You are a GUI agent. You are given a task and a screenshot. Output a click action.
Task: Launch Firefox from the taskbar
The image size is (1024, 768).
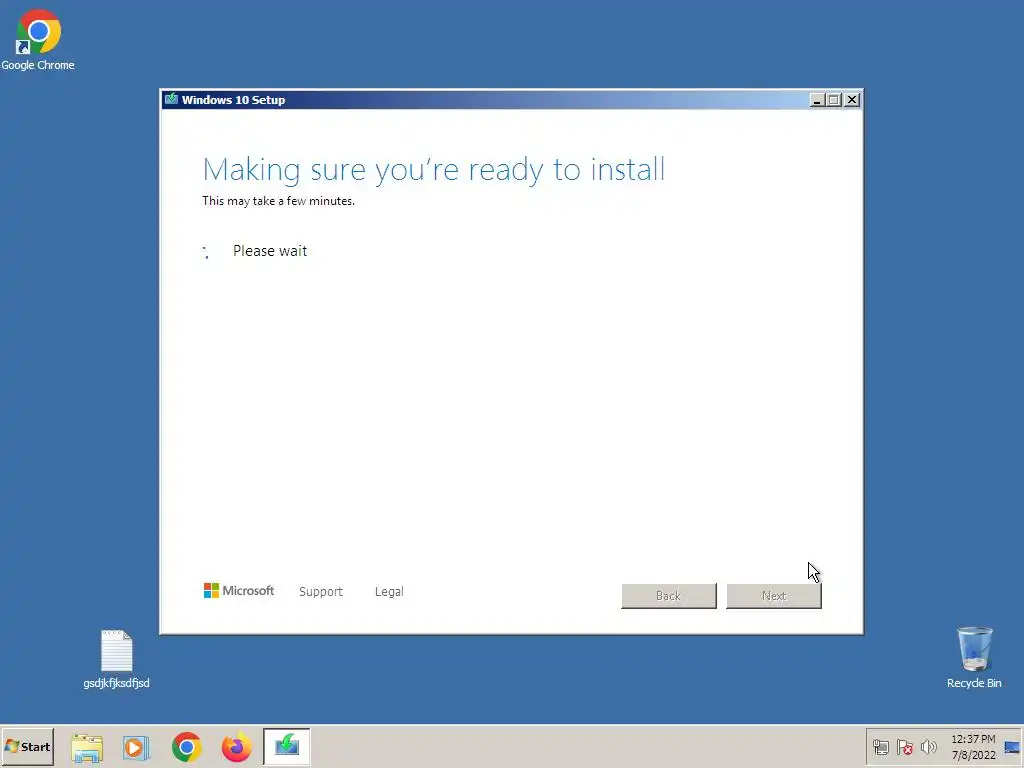(236, 746)
